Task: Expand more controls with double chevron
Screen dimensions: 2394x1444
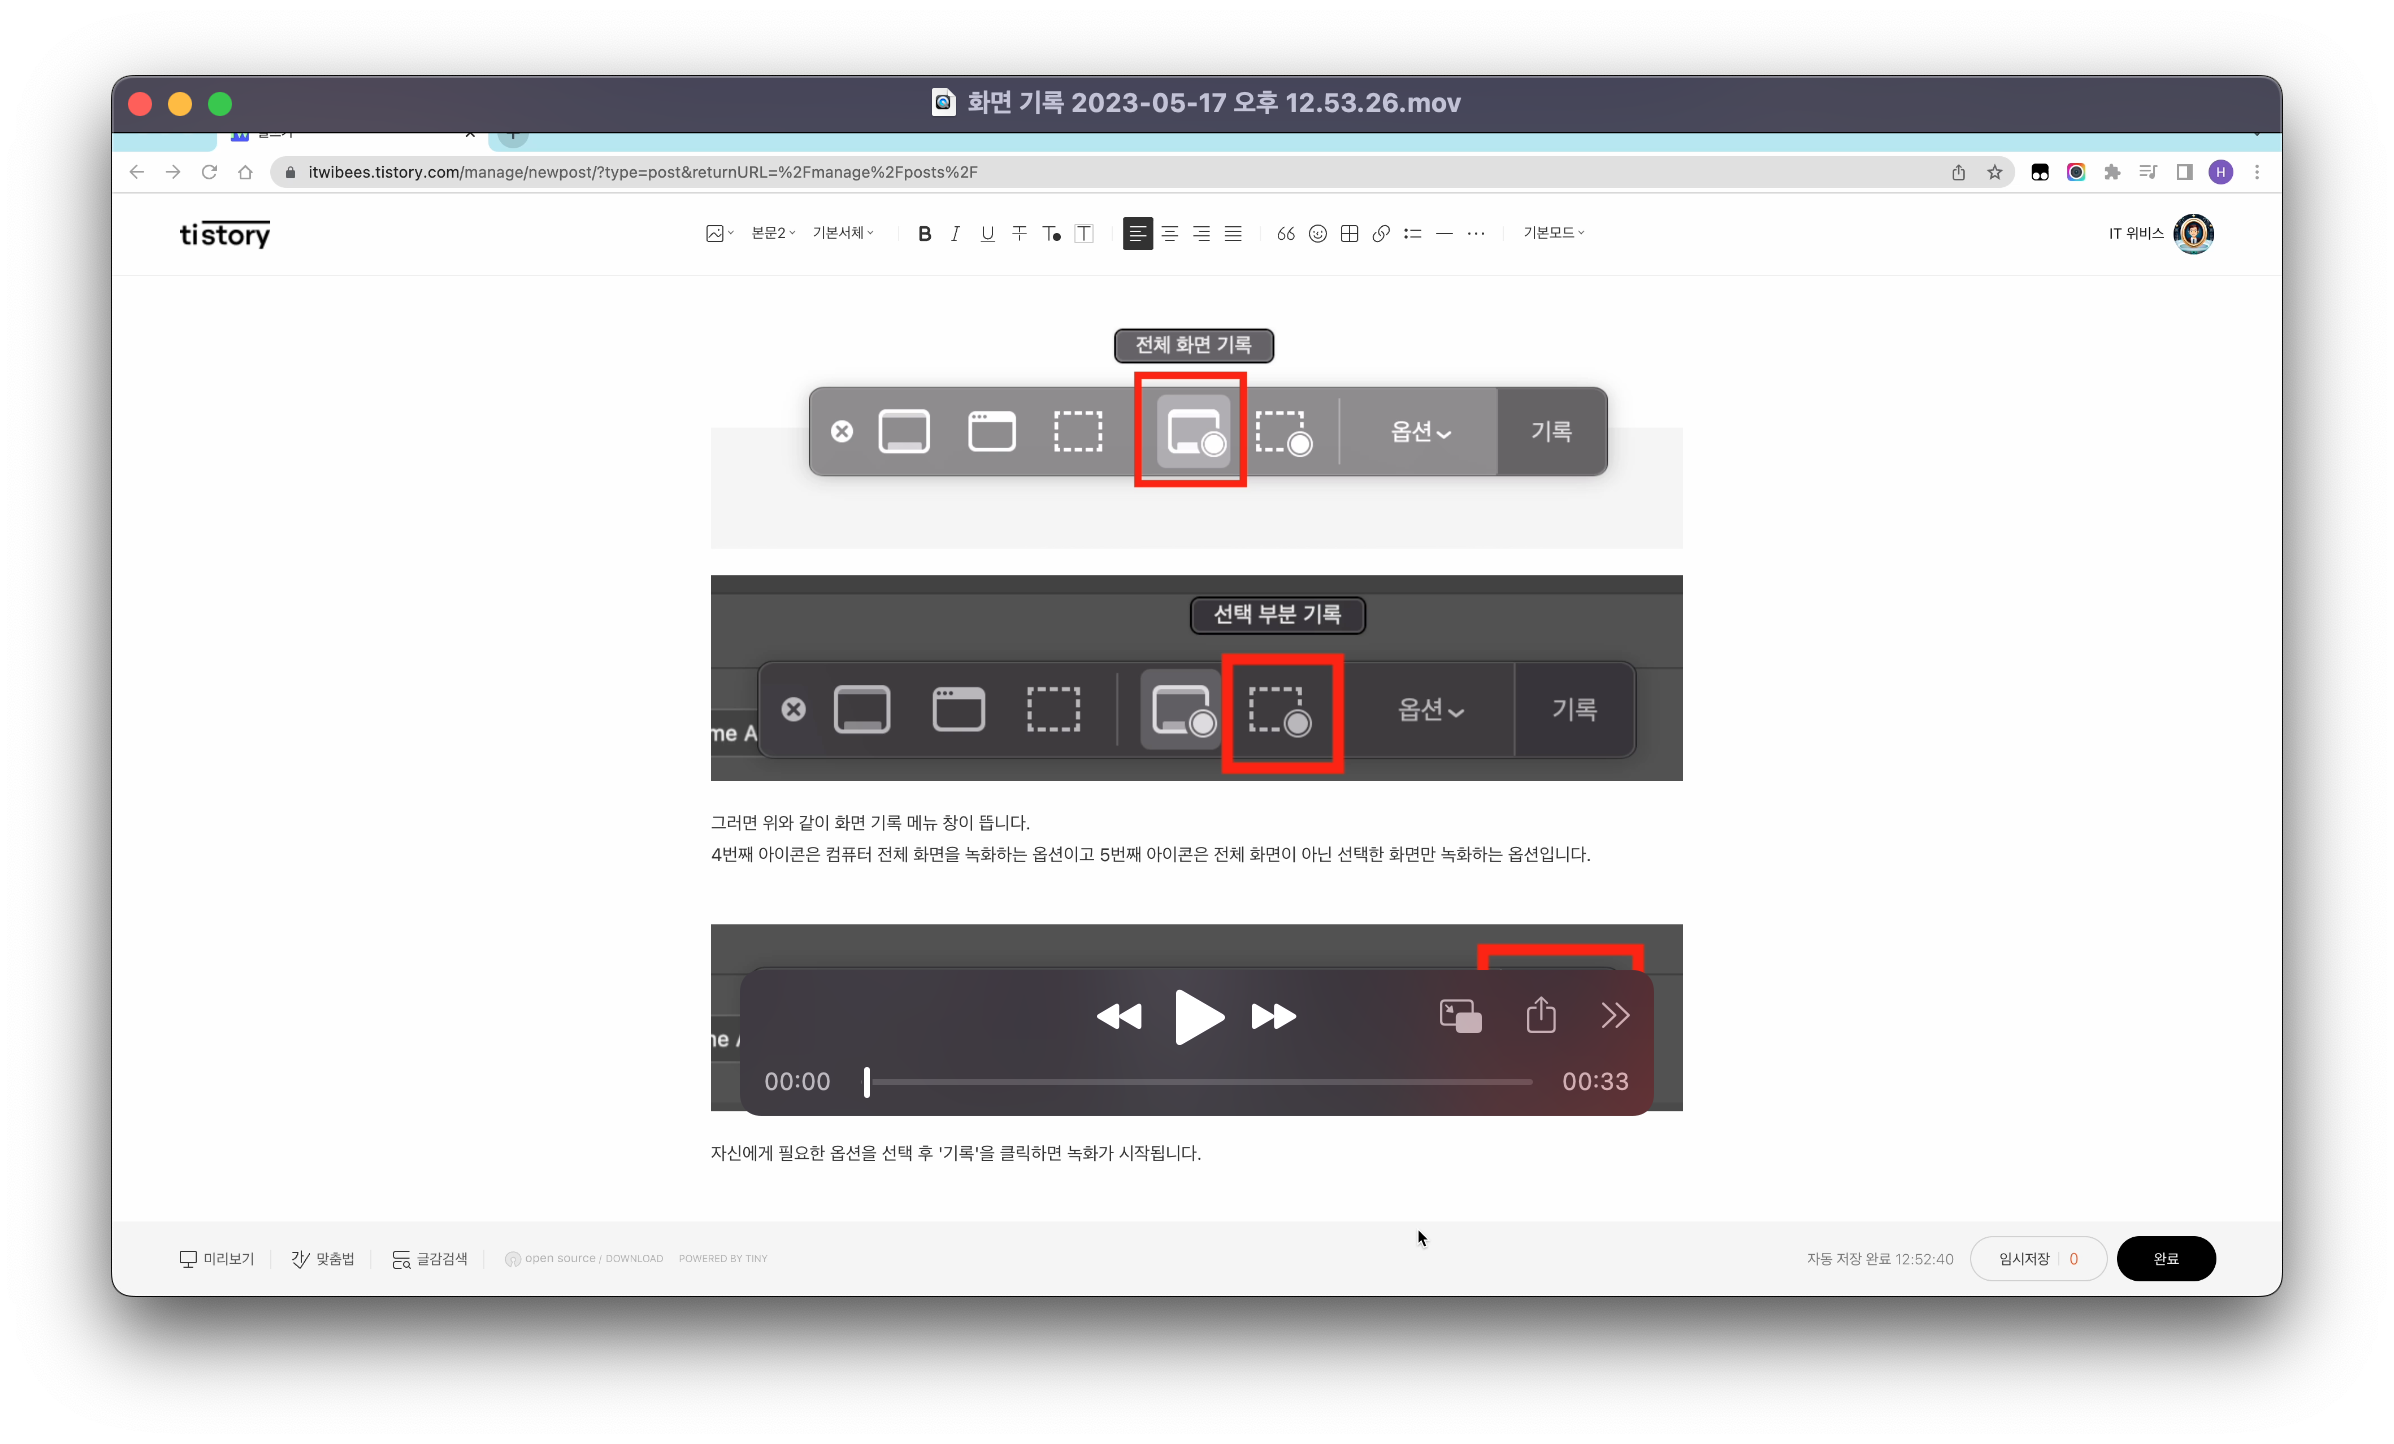Action: pyautogui.click(x=1615, y=1016)
